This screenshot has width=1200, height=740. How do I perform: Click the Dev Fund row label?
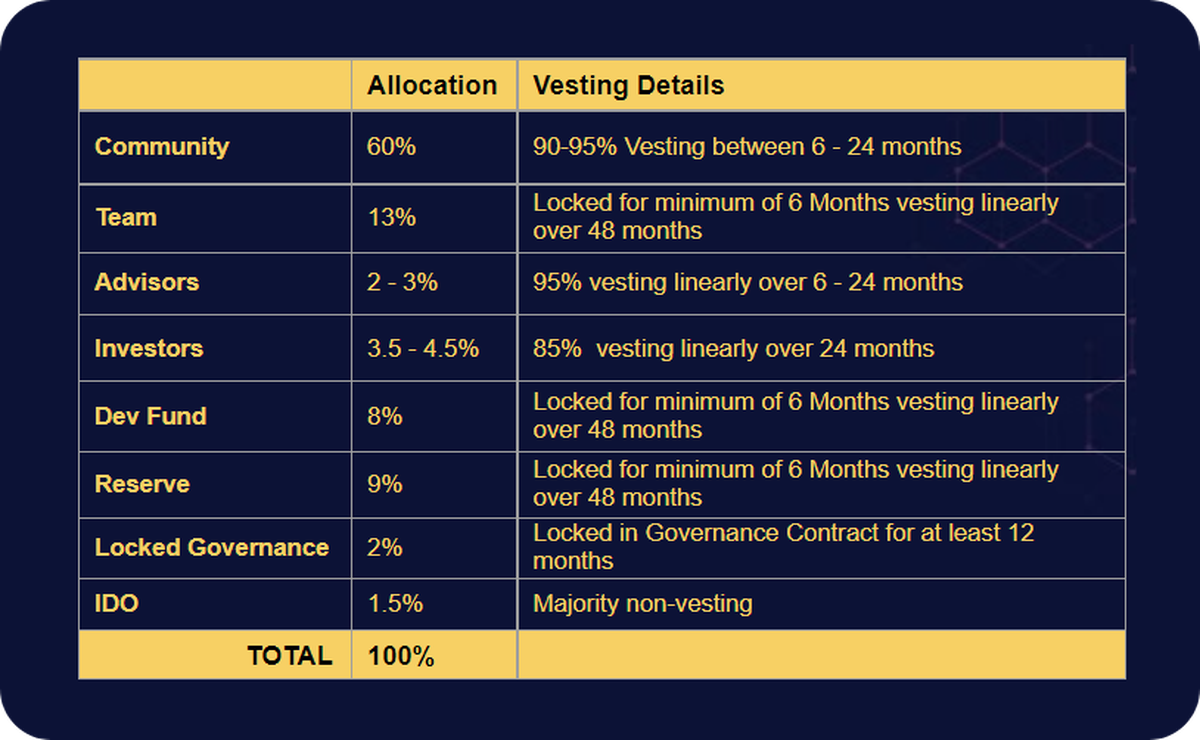tap(151, 416)
